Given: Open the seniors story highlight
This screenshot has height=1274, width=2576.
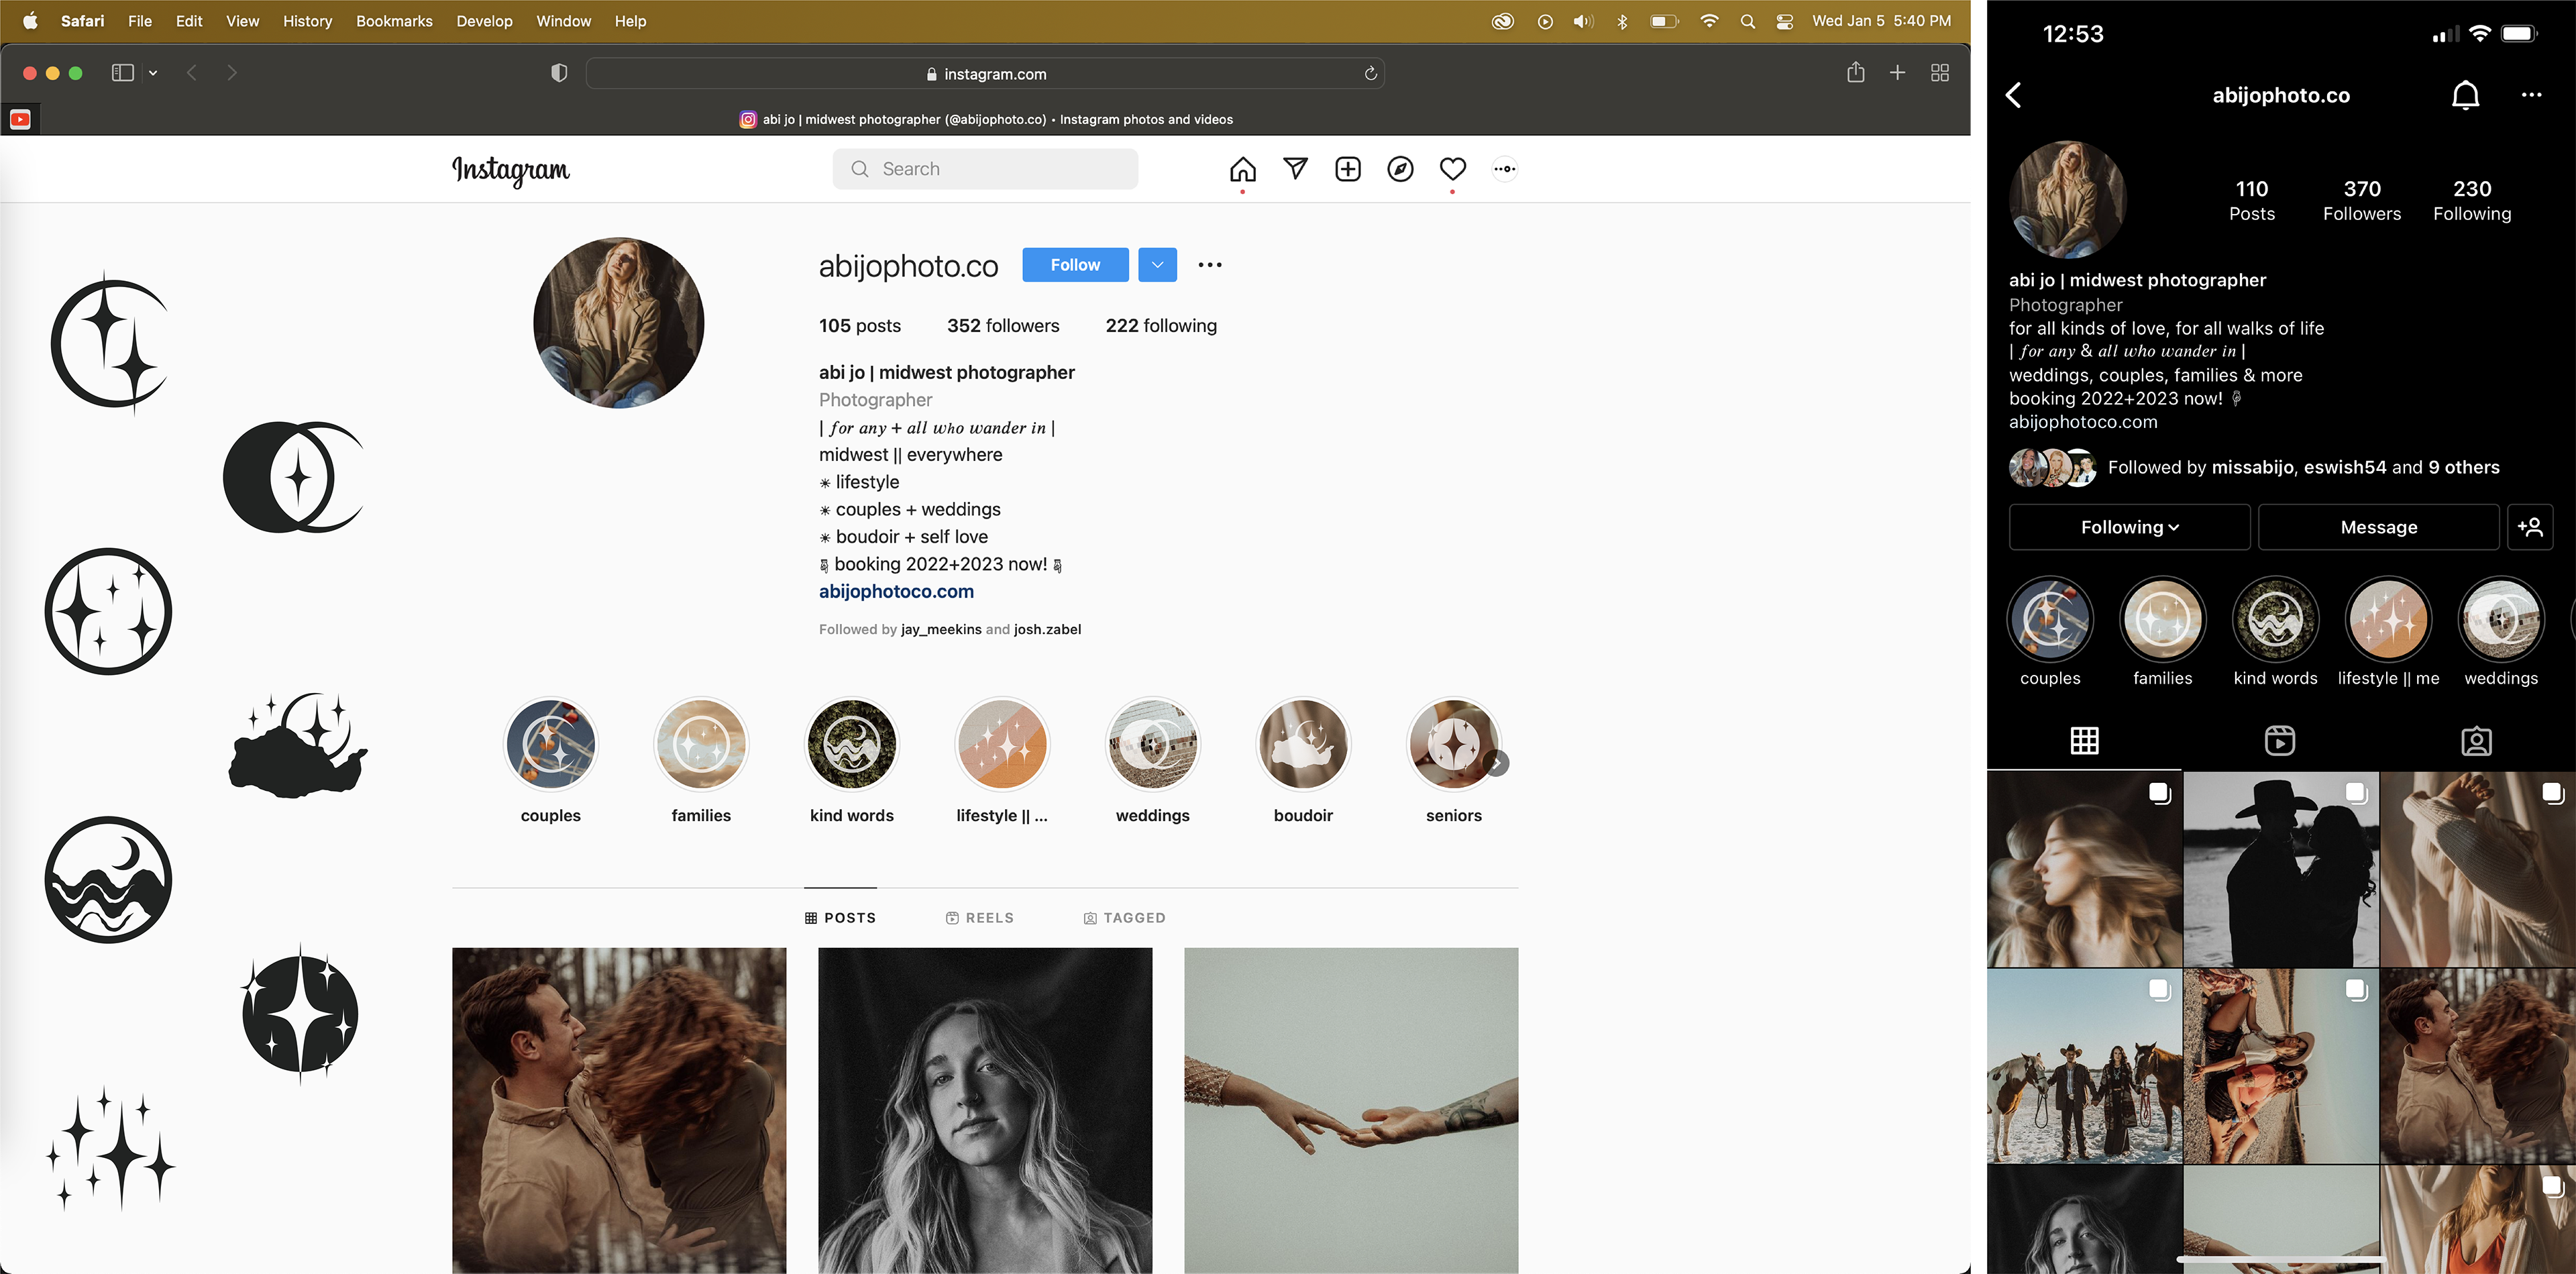Looking at the screenshot, I should (1453, 745).
